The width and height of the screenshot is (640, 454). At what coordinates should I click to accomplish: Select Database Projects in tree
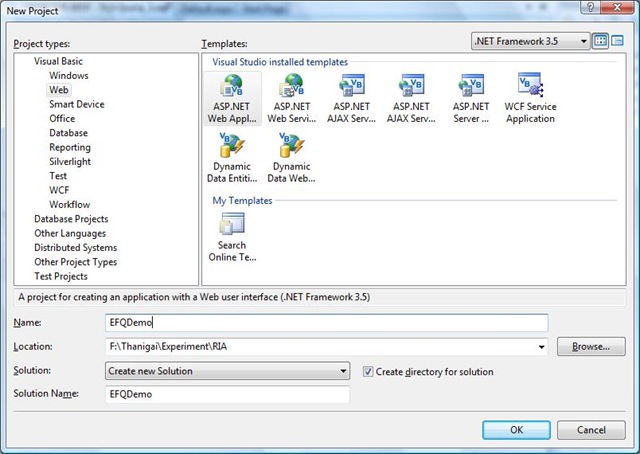(x=71, y=219)
